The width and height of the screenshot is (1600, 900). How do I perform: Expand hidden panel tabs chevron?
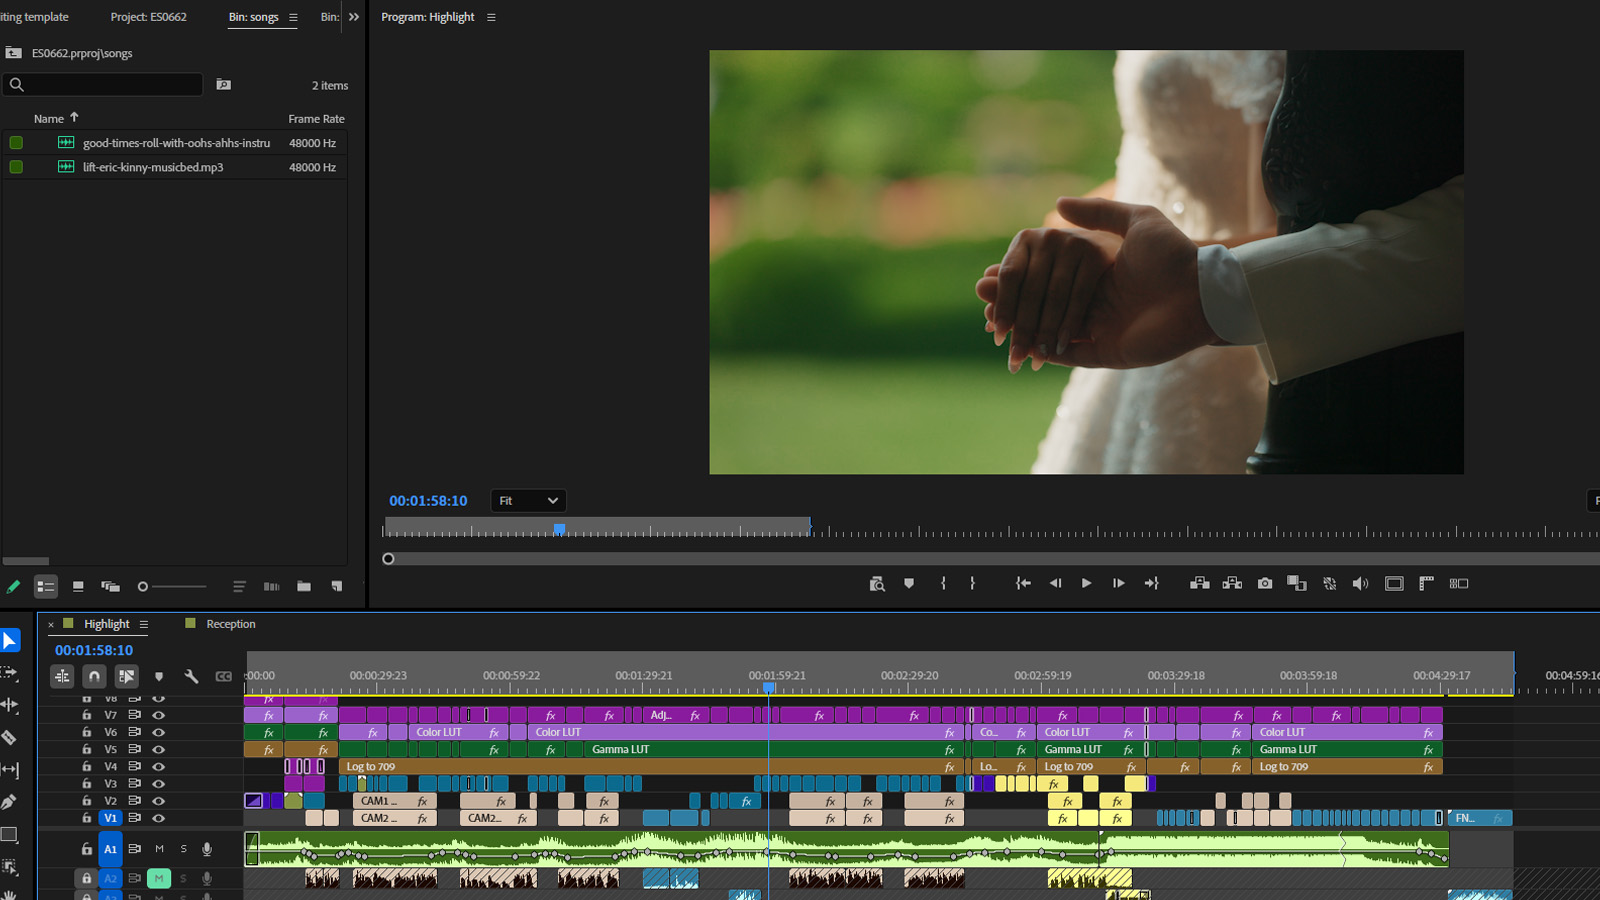tap(354, 17)
